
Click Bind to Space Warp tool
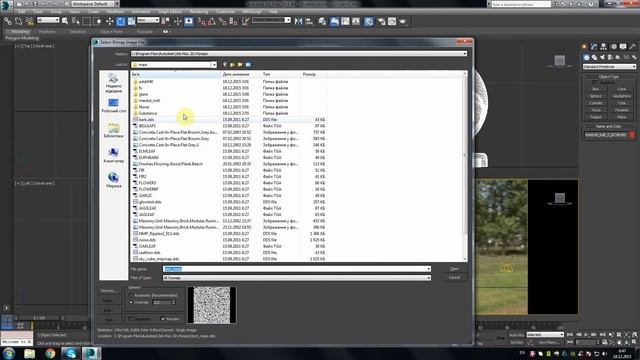[x=30, y=21]
